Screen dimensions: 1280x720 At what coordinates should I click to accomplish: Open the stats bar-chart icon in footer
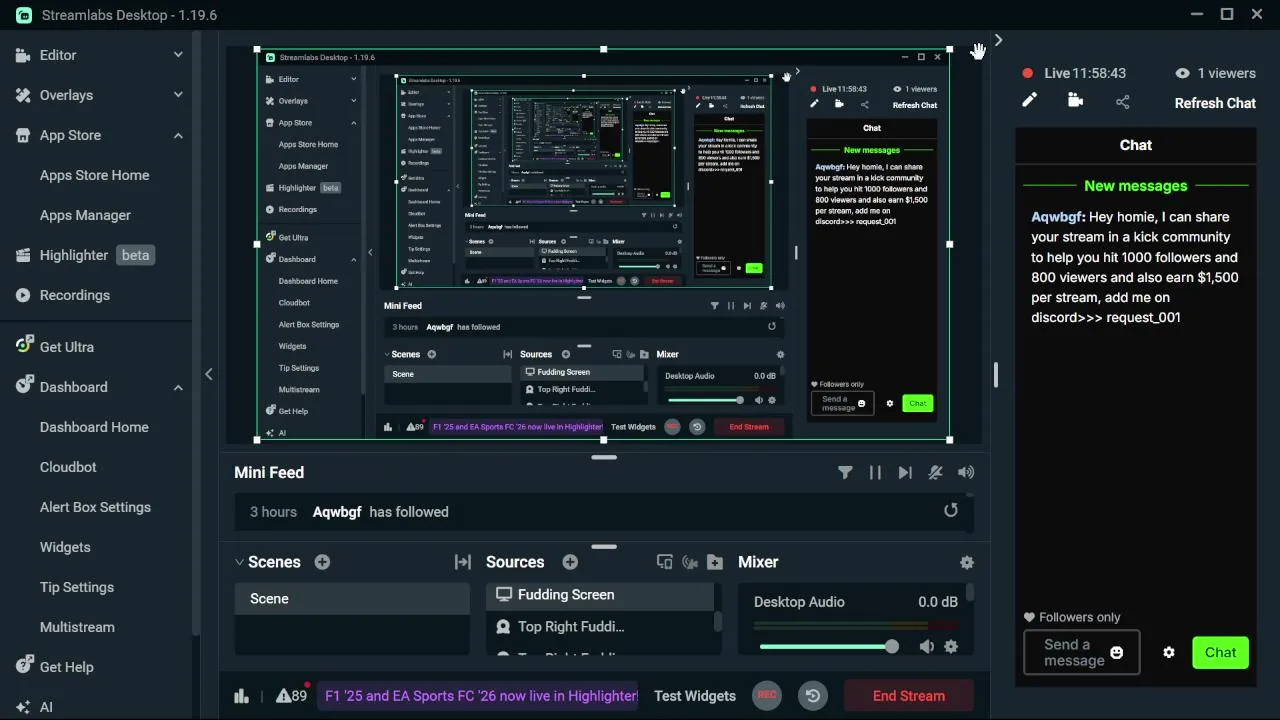click(x=241, y=696)
